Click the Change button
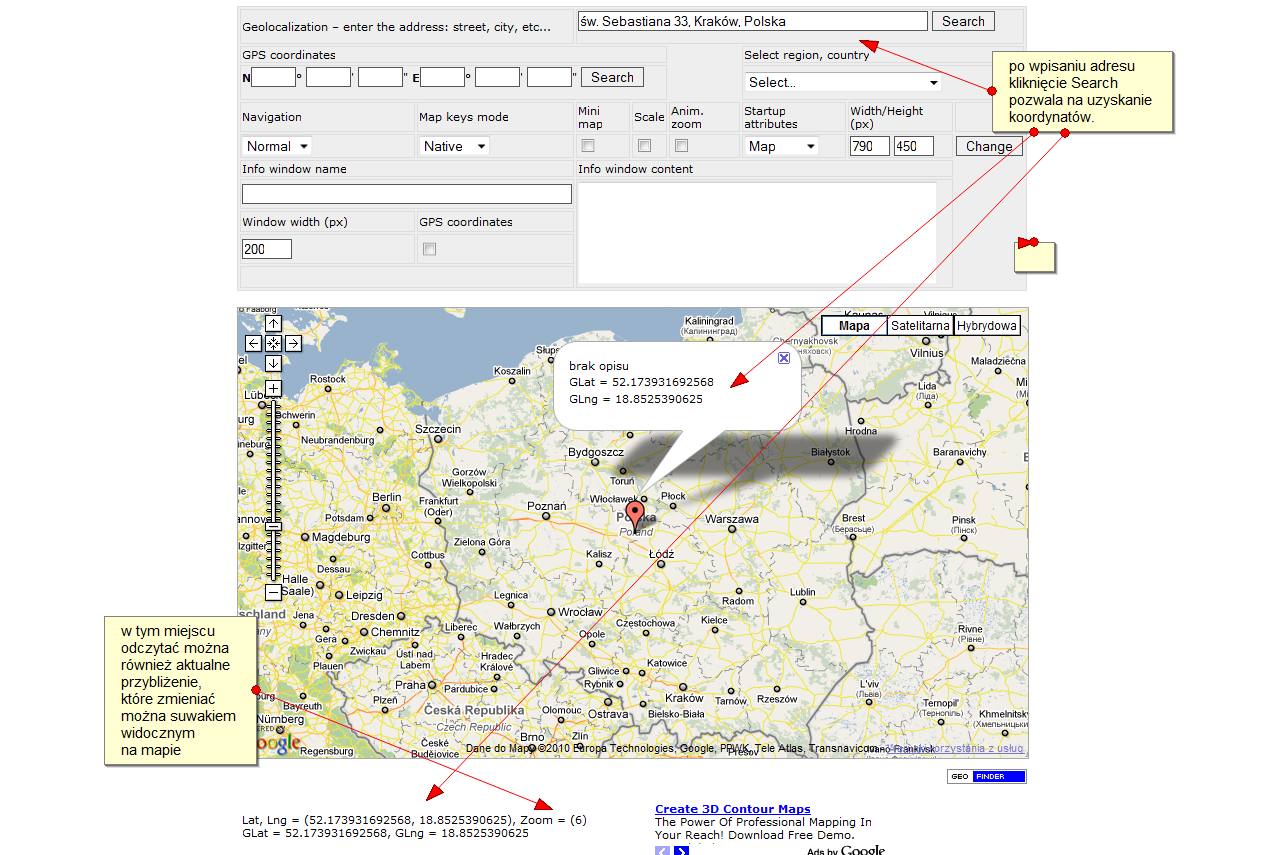1263x855 pixels. click(x=989, y=146)
